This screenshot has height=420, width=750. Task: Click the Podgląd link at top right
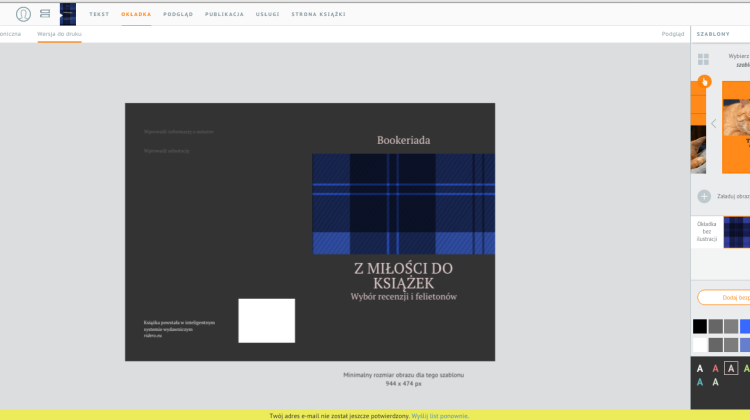point(673,34)
